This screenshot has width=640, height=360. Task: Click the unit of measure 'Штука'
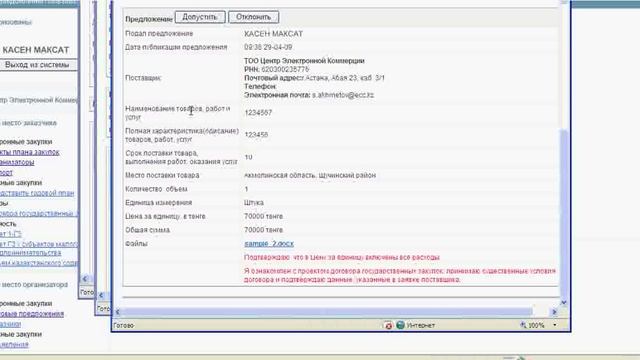click(x=254, y=203)
